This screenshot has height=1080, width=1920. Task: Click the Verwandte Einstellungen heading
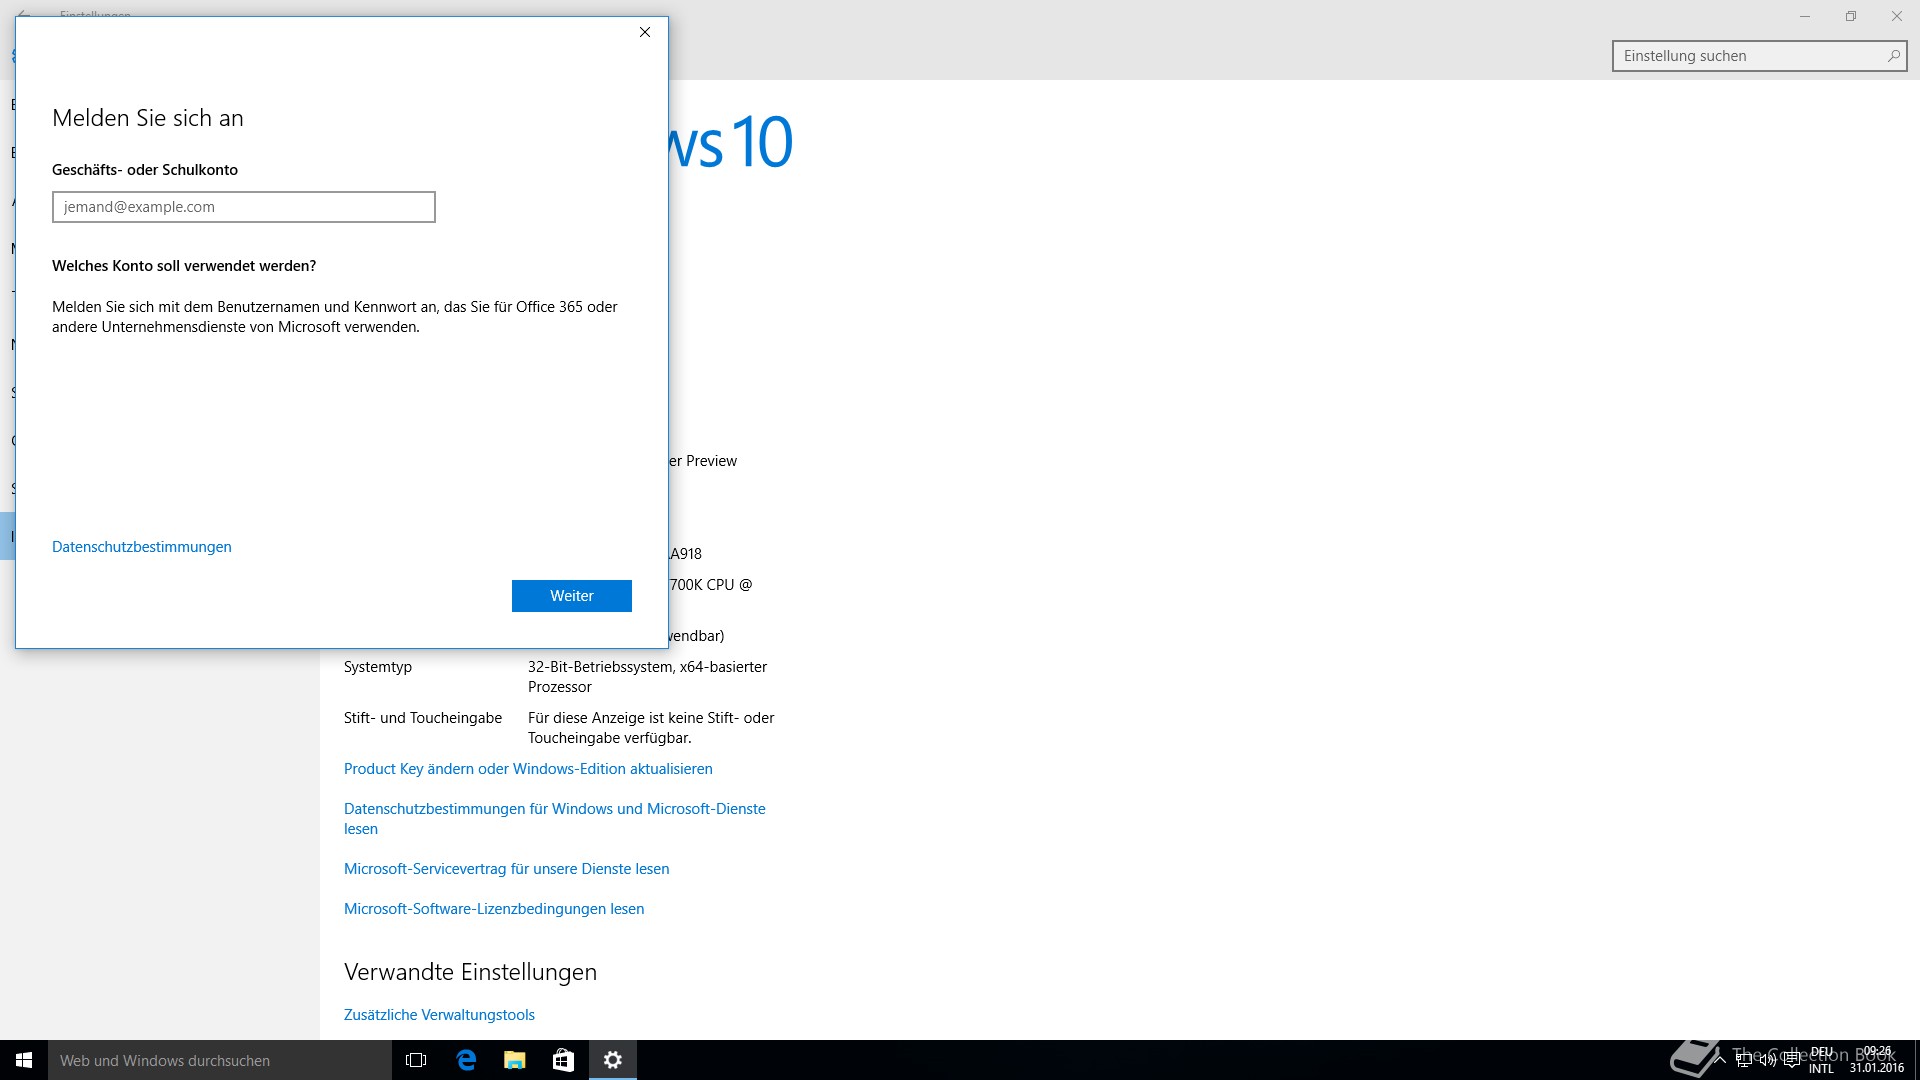point(470,972)
